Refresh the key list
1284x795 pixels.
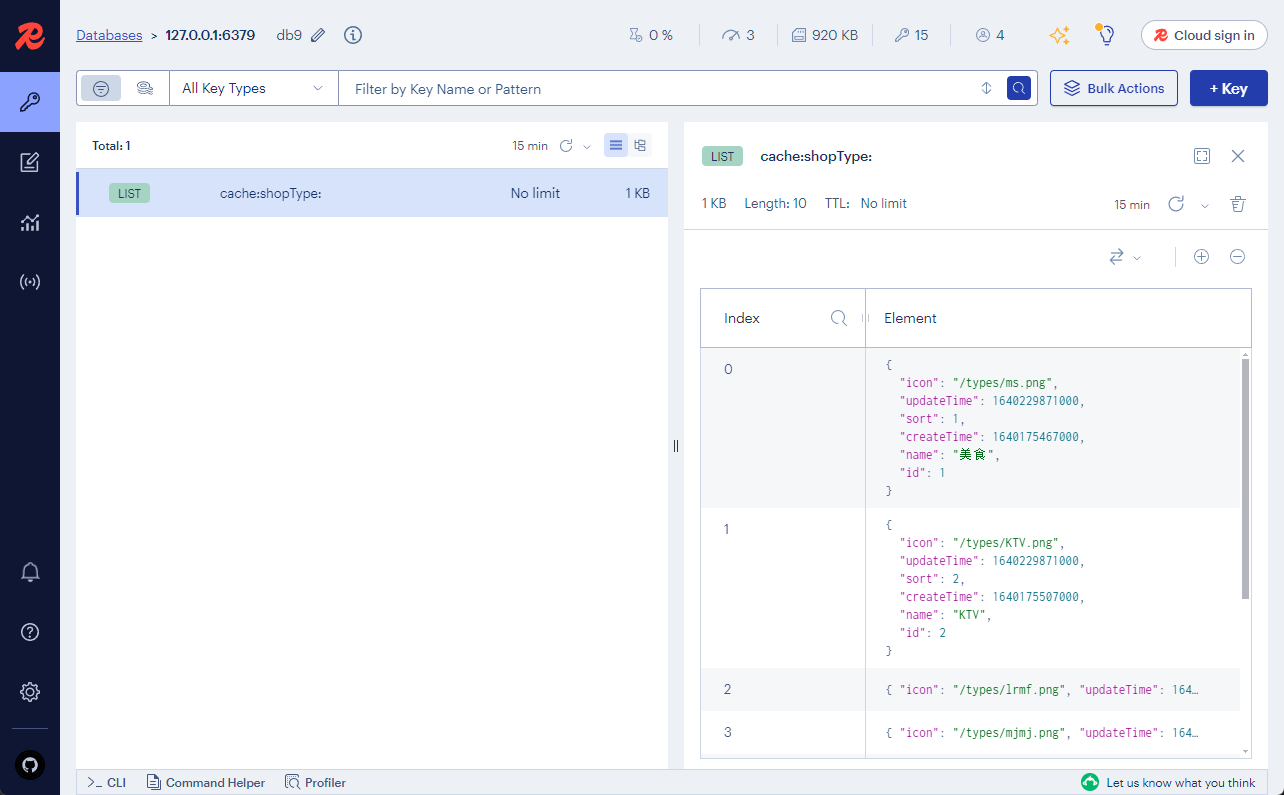tap(566, 146)
